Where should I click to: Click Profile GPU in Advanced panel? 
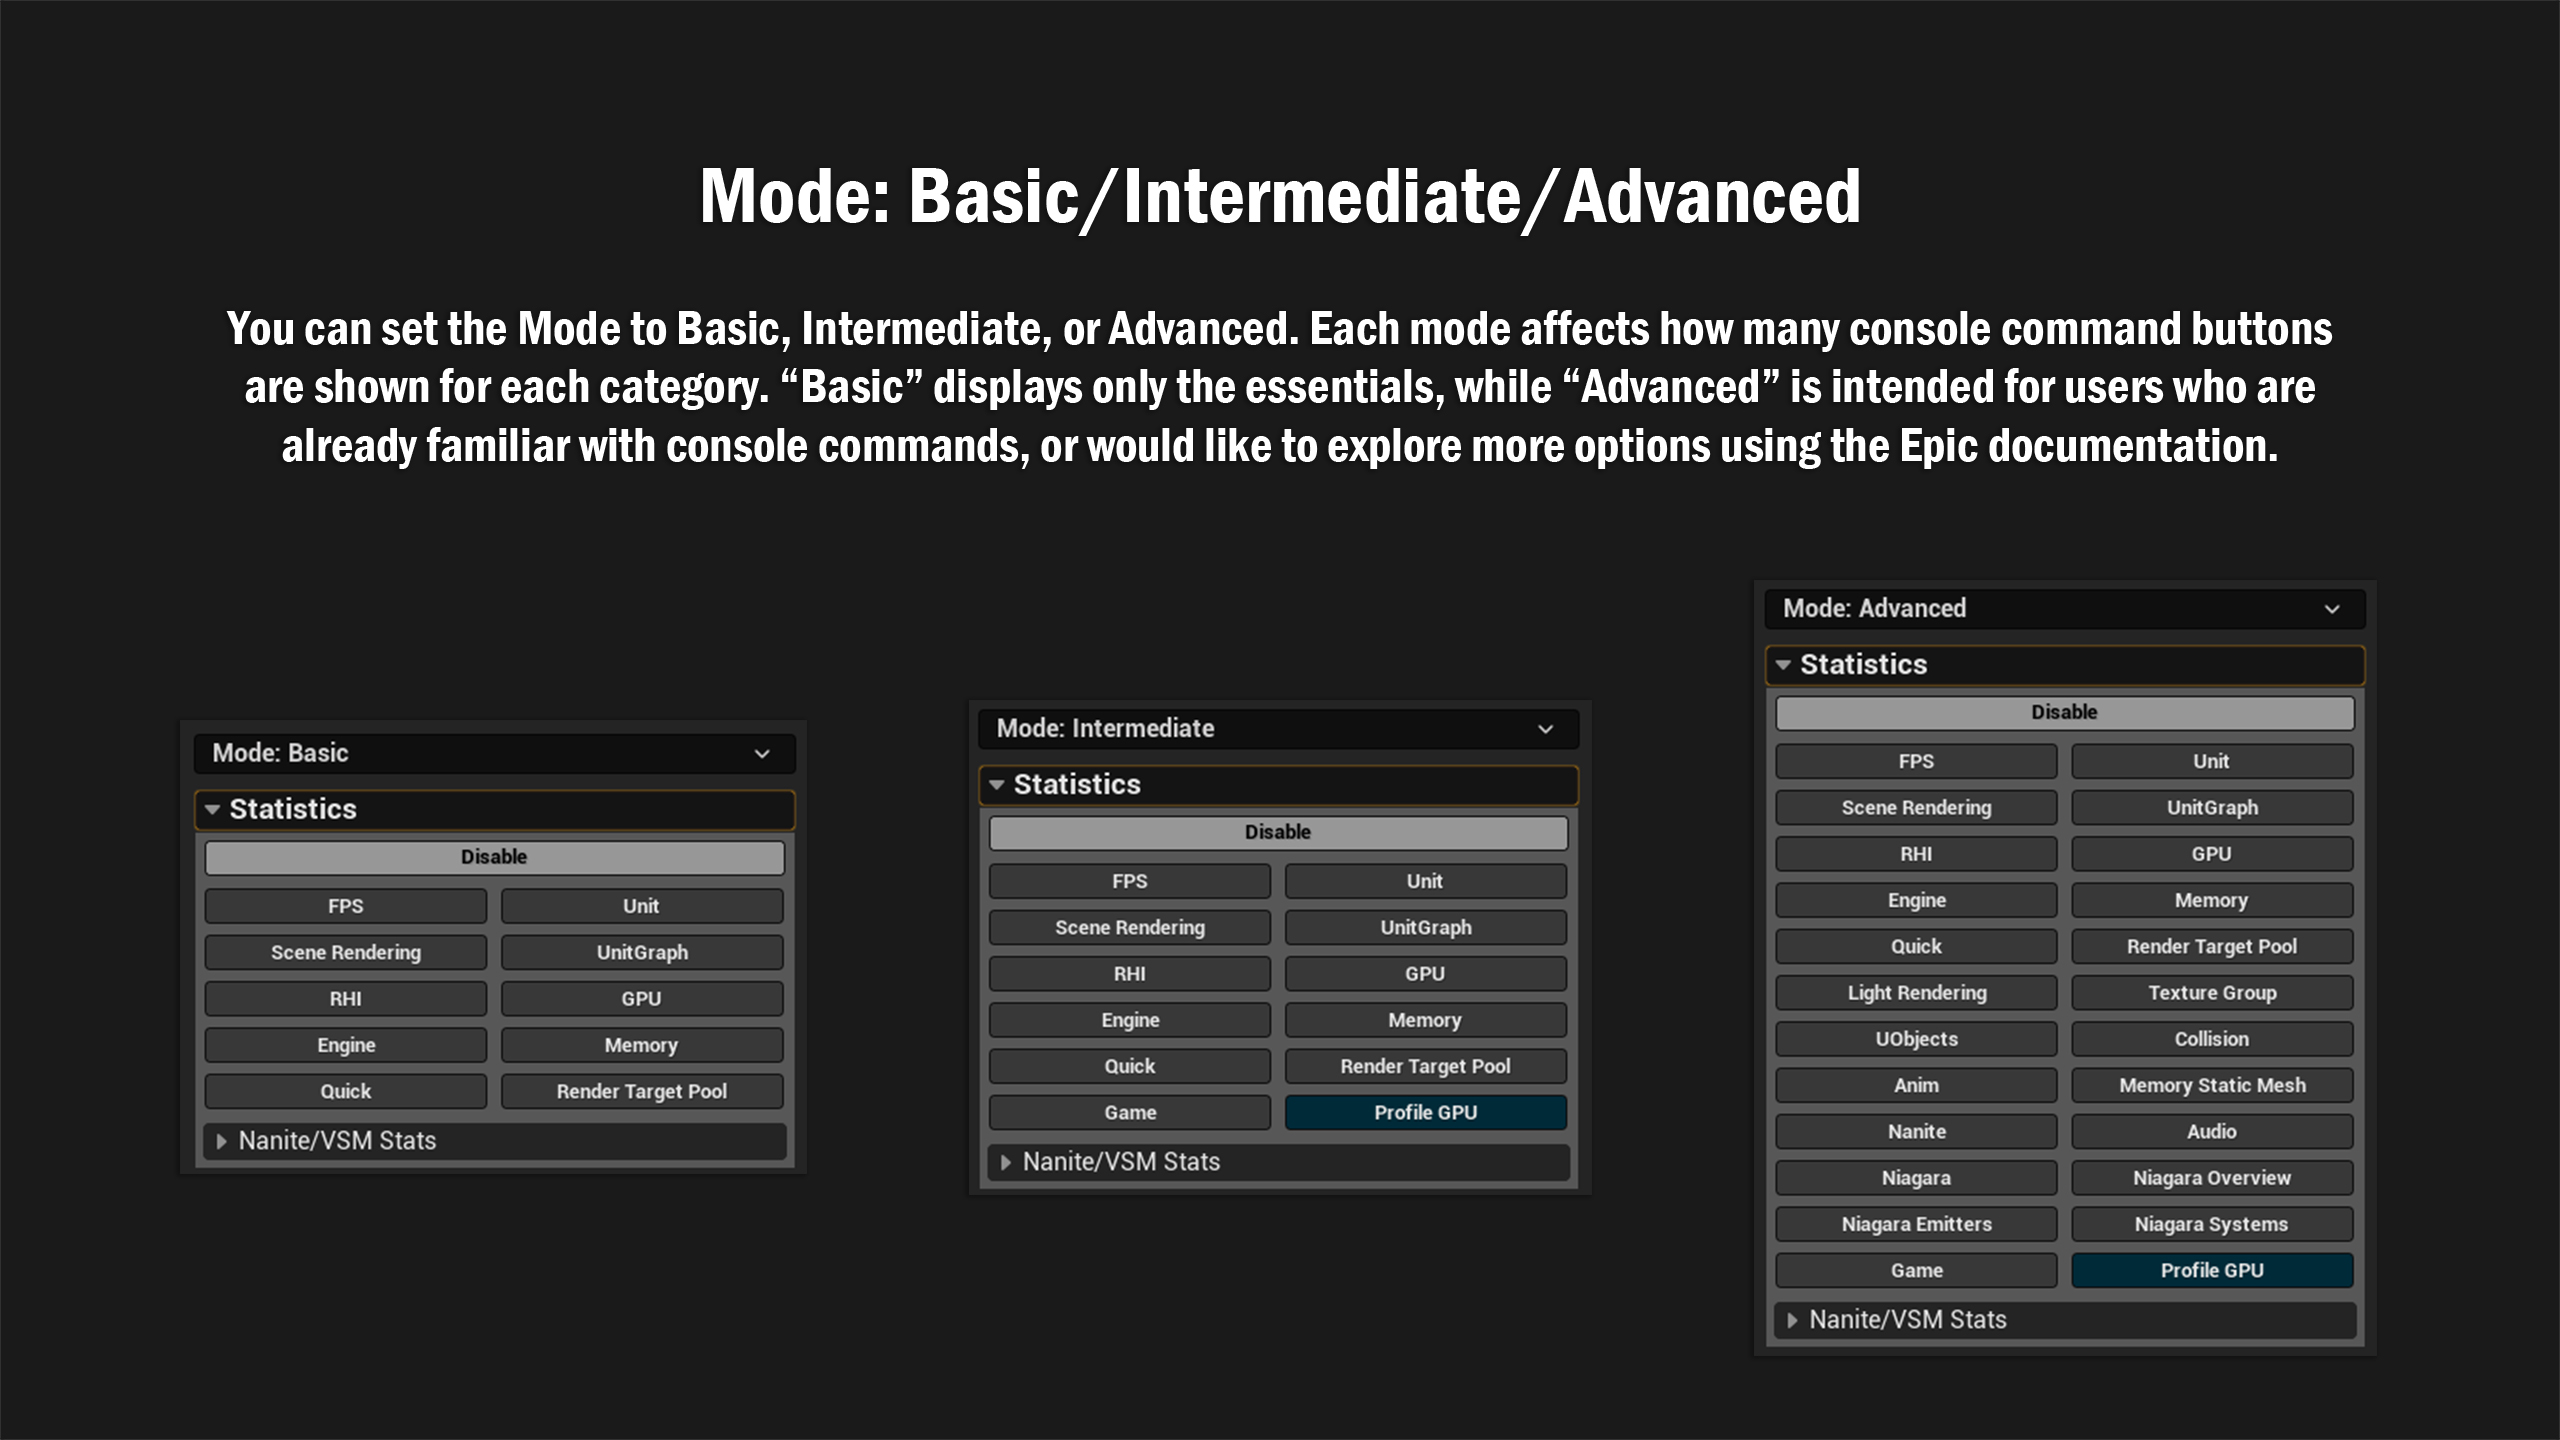[x=2211, y=1271]
